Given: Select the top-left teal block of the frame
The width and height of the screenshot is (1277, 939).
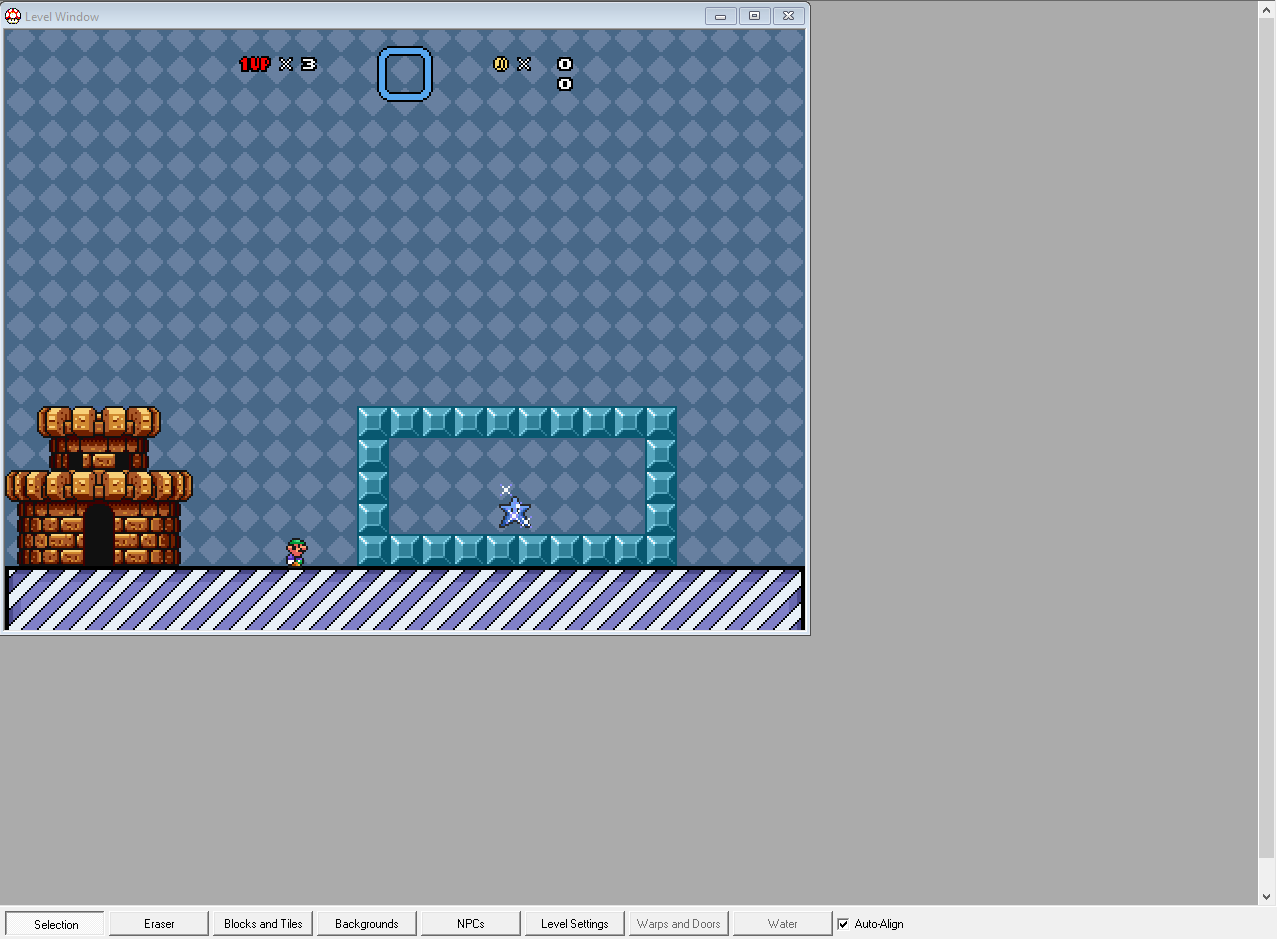Looking at the screenshot, I should (373, 422).
